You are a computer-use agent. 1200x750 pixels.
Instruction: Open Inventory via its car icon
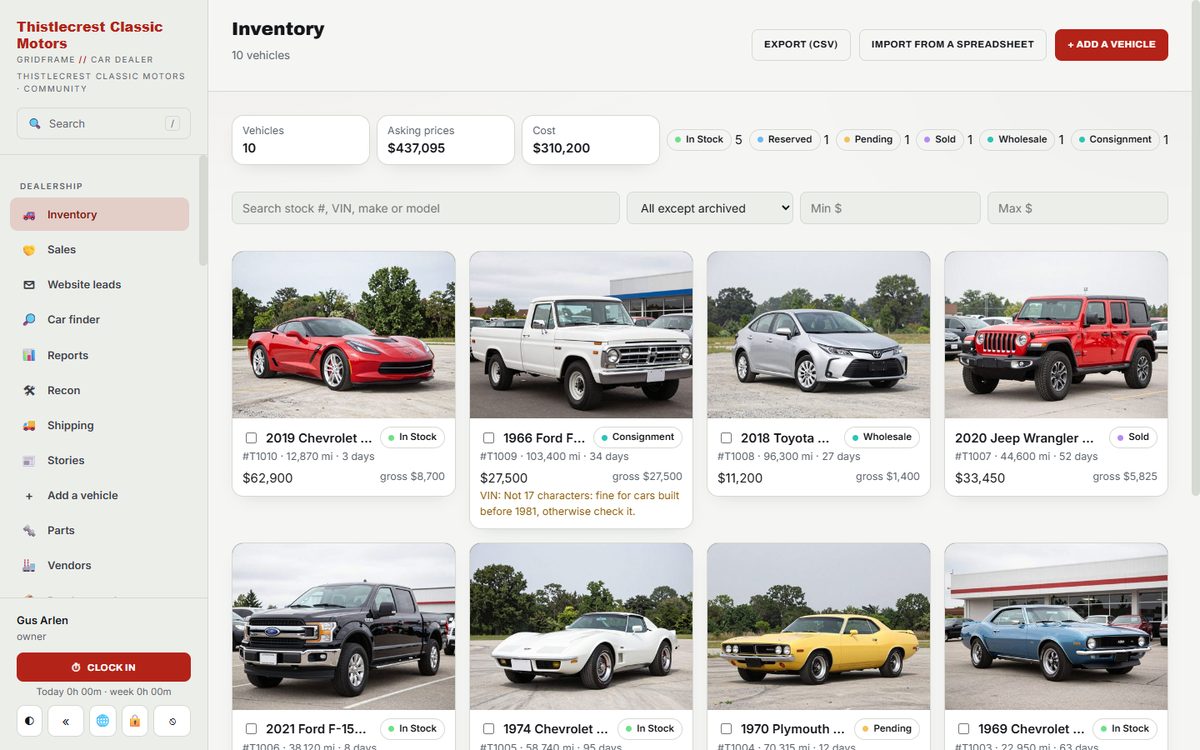click(29, 215)
